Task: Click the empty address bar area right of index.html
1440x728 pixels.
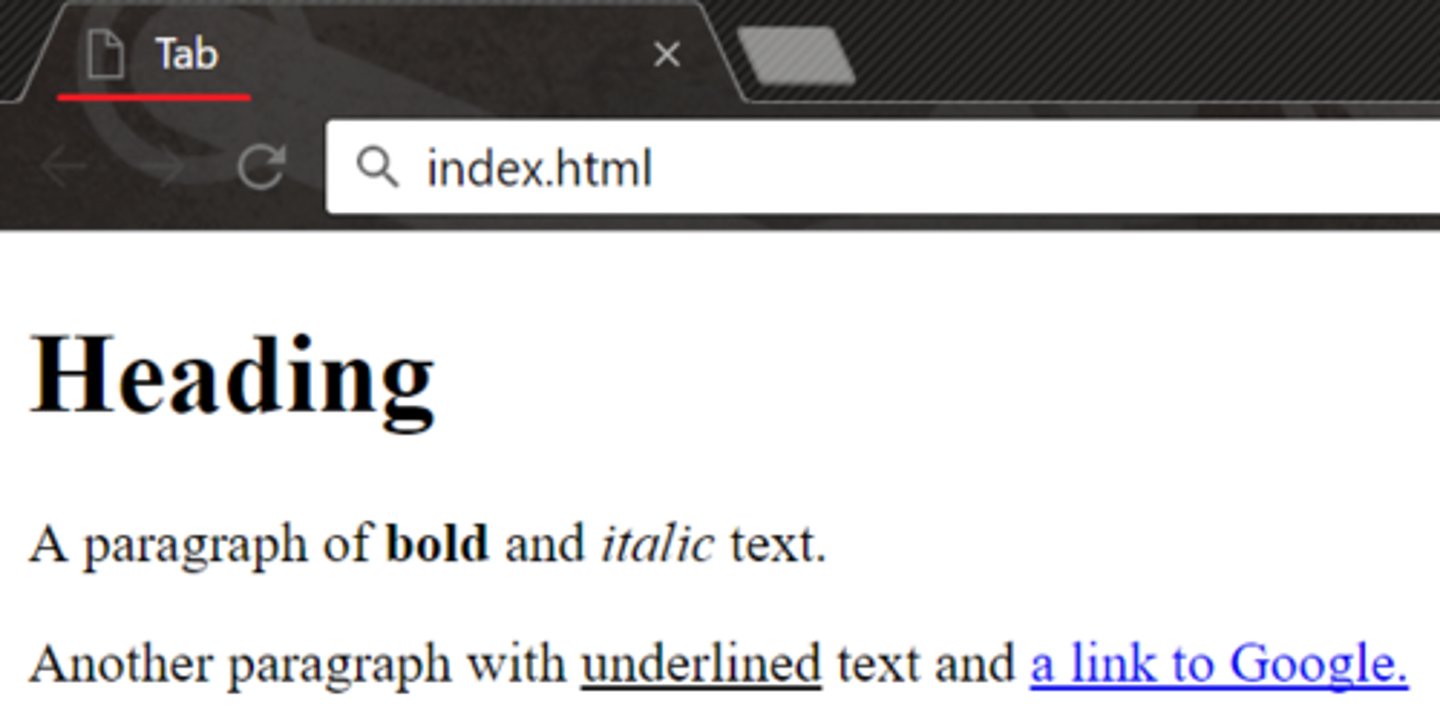Action: tap(1045, 167)
